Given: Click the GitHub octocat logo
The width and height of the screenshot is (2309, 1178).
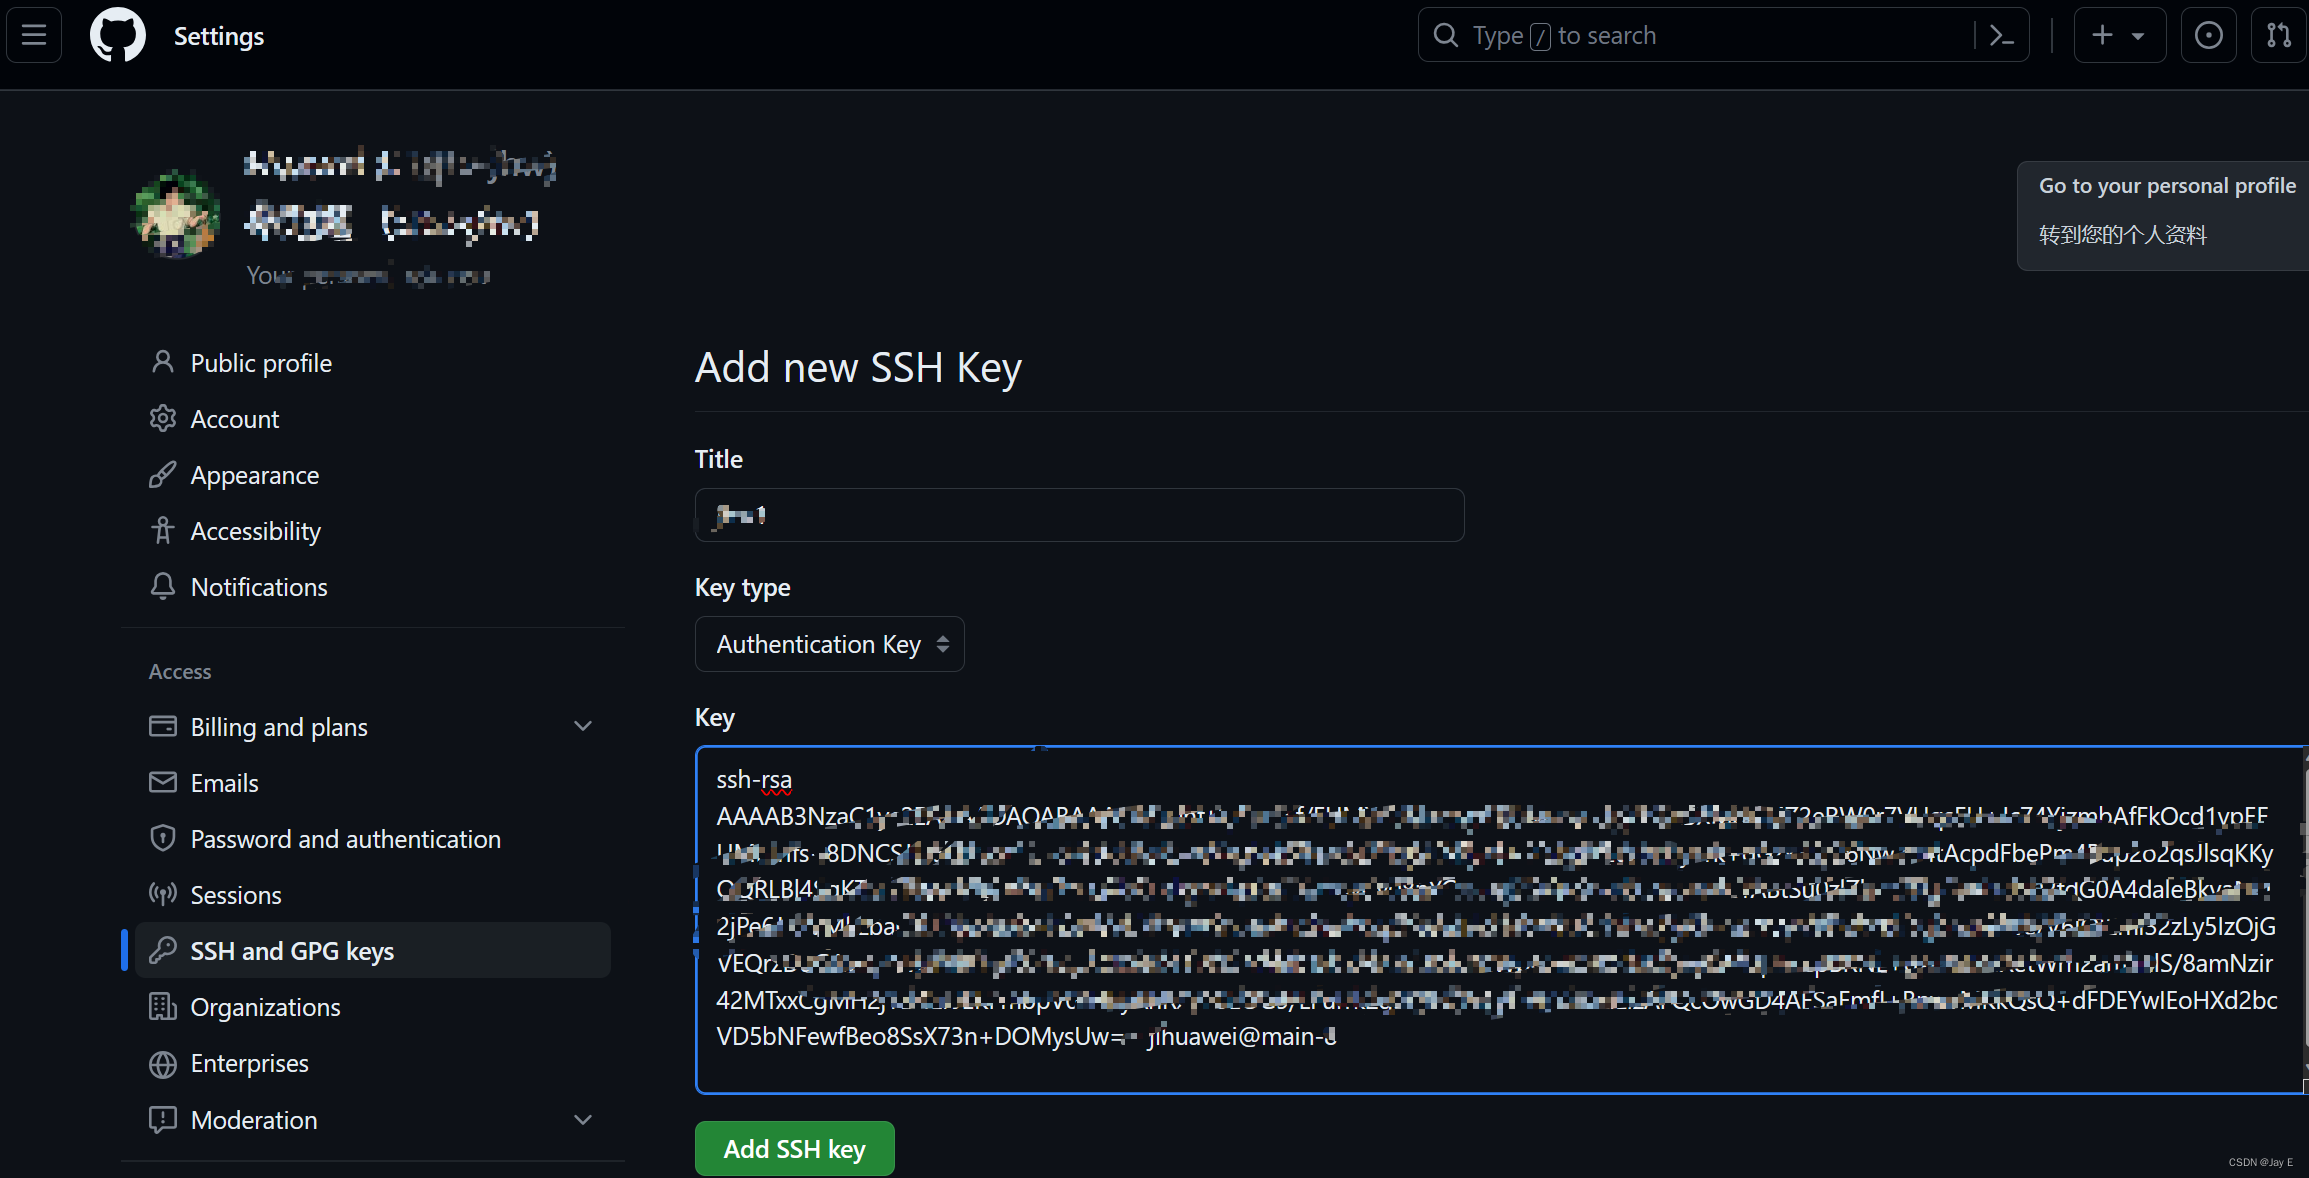Looking at the screenshot, I should (x=117, y=34).
